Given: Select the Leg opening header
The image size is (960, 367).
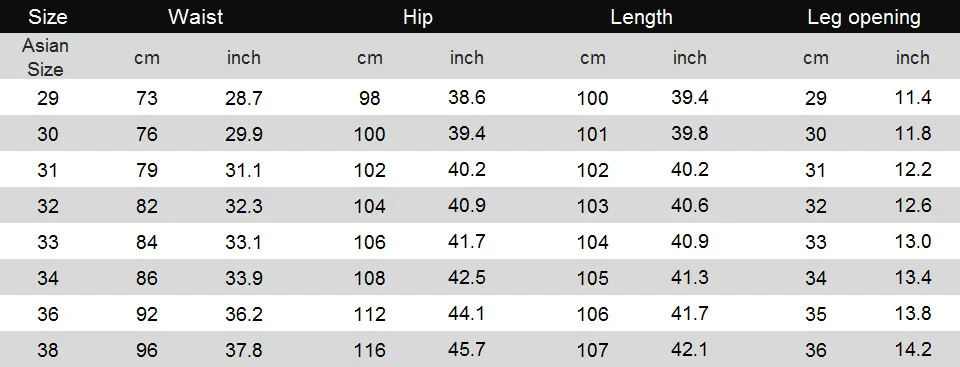Looking at the screenshot, I should tap(864, 17).
